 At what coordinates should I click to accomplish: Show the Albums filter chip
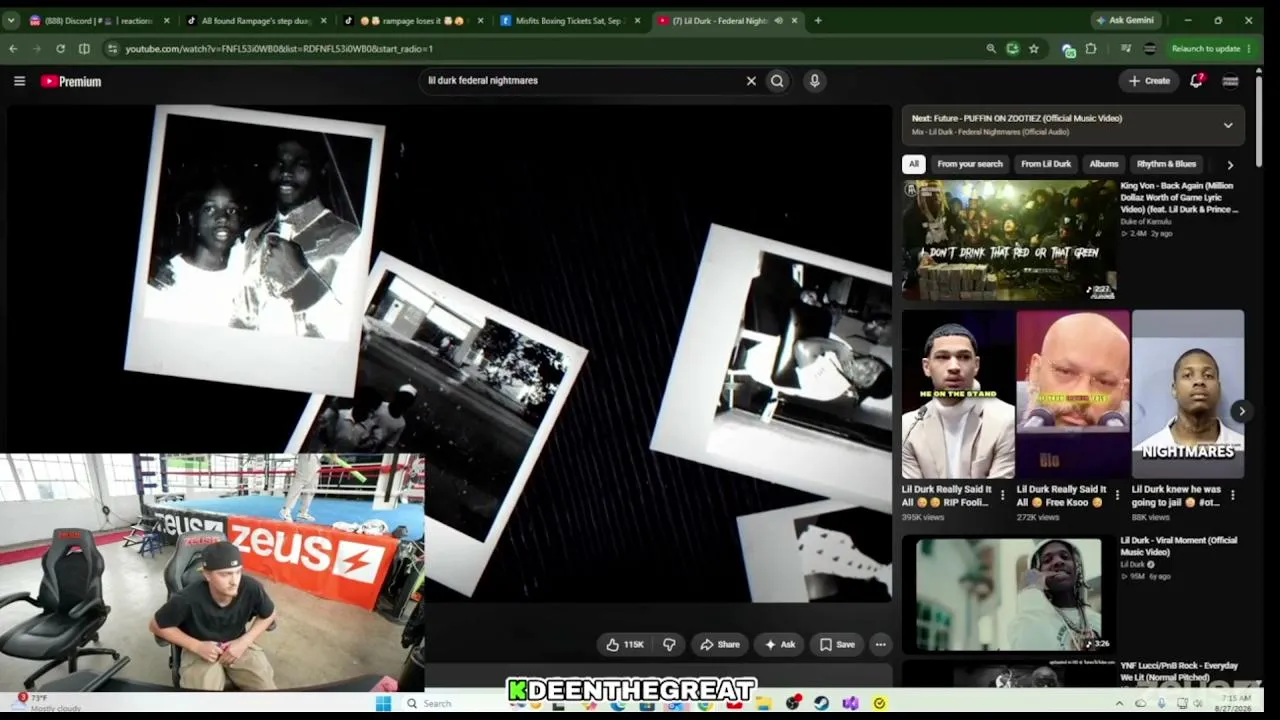[x=1104, y=164]
